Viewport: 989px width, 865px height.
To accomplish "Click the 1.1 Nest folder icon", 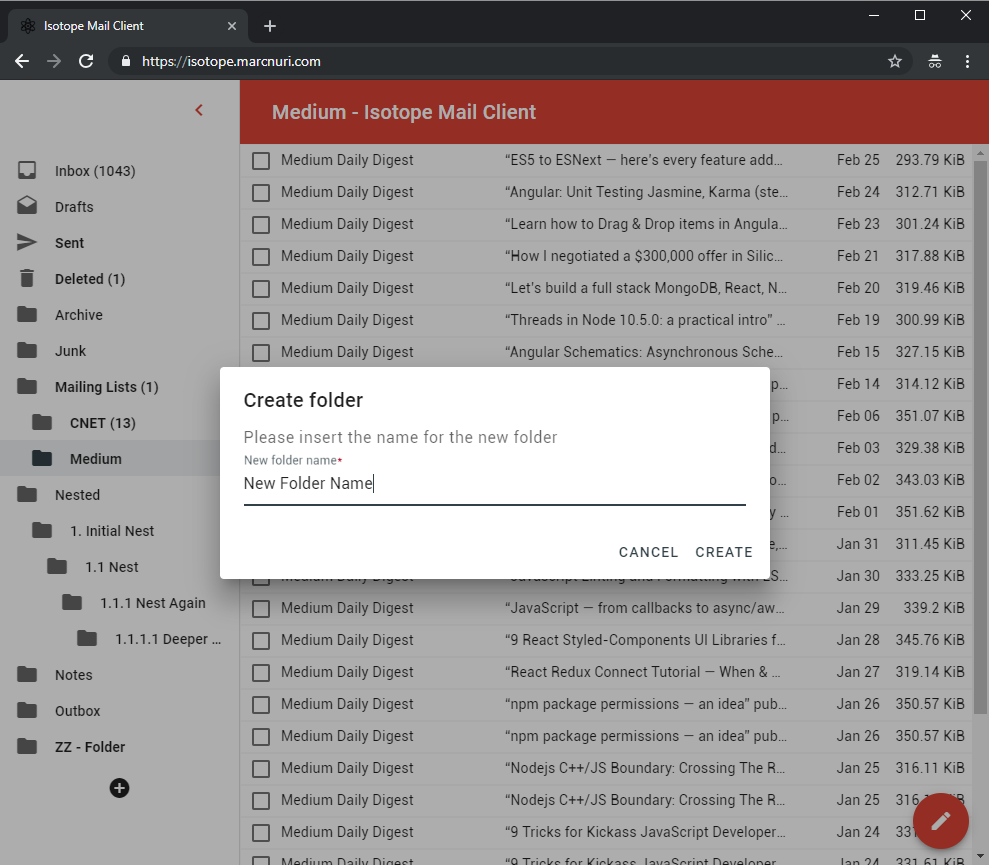I will click(57, 566).
